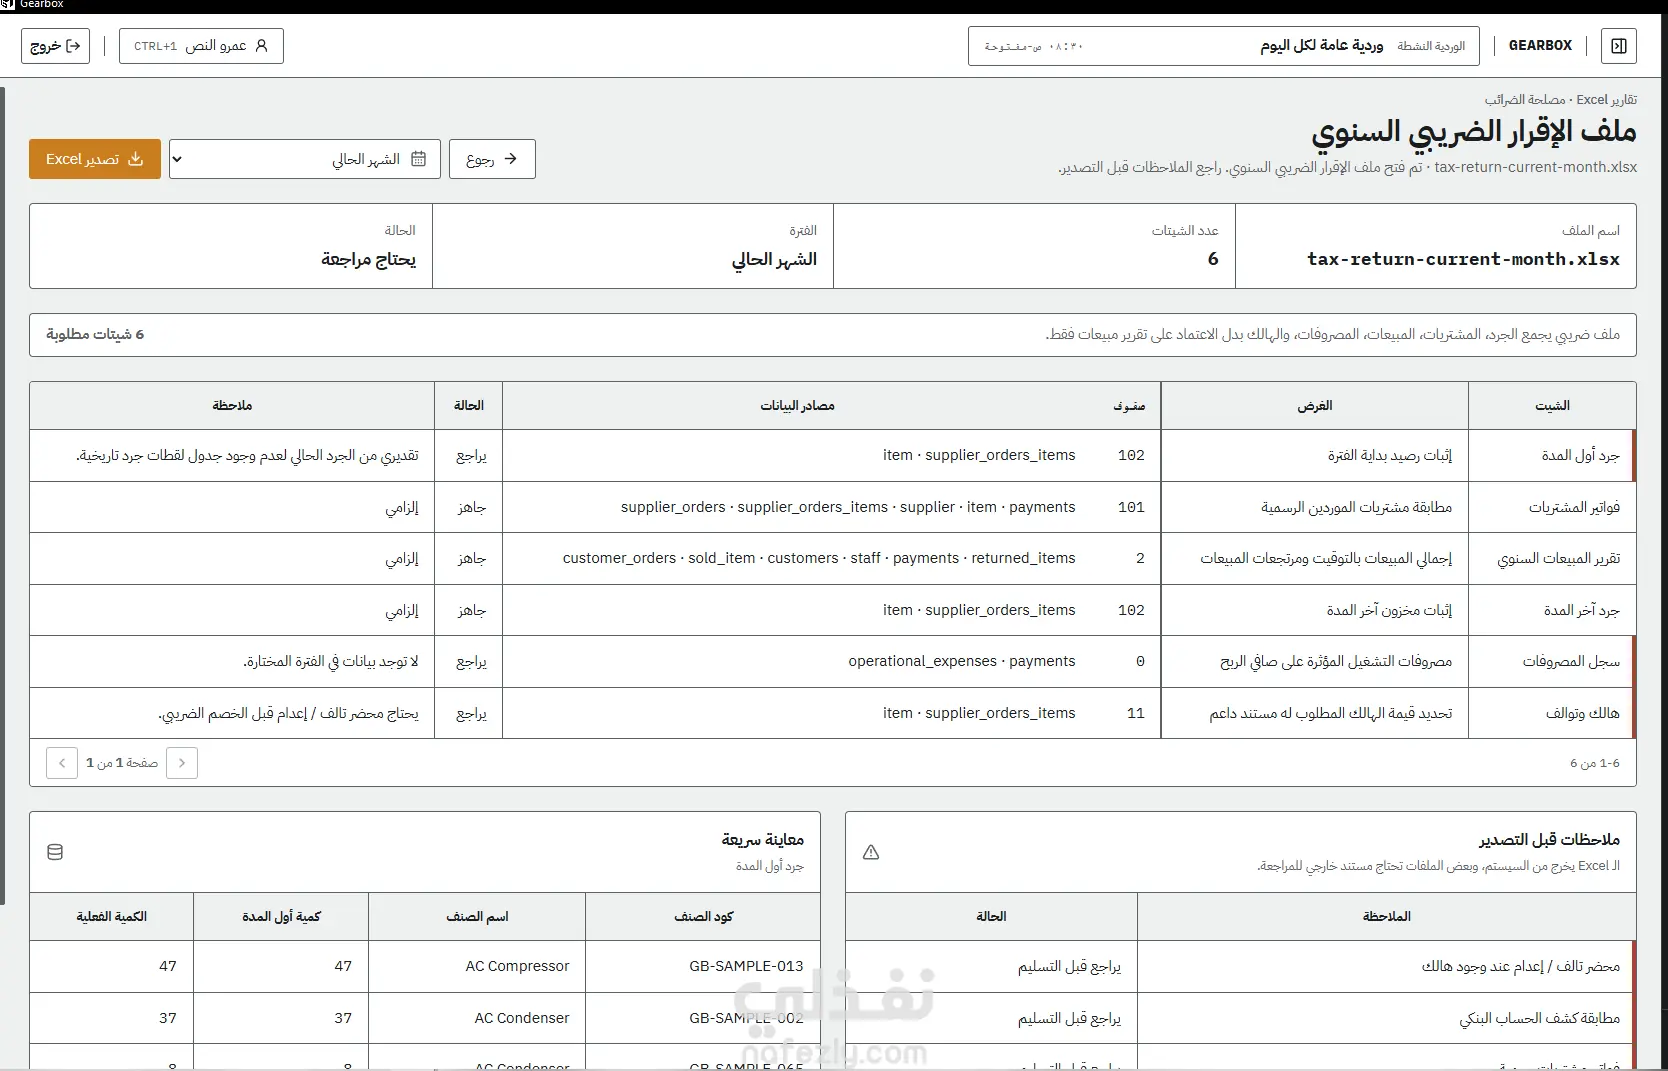The width and height of the screenshot is (1668, 1071).
Task: Click the 6 شيتات مطلوبة label
Action: click(x=95, y=335)
